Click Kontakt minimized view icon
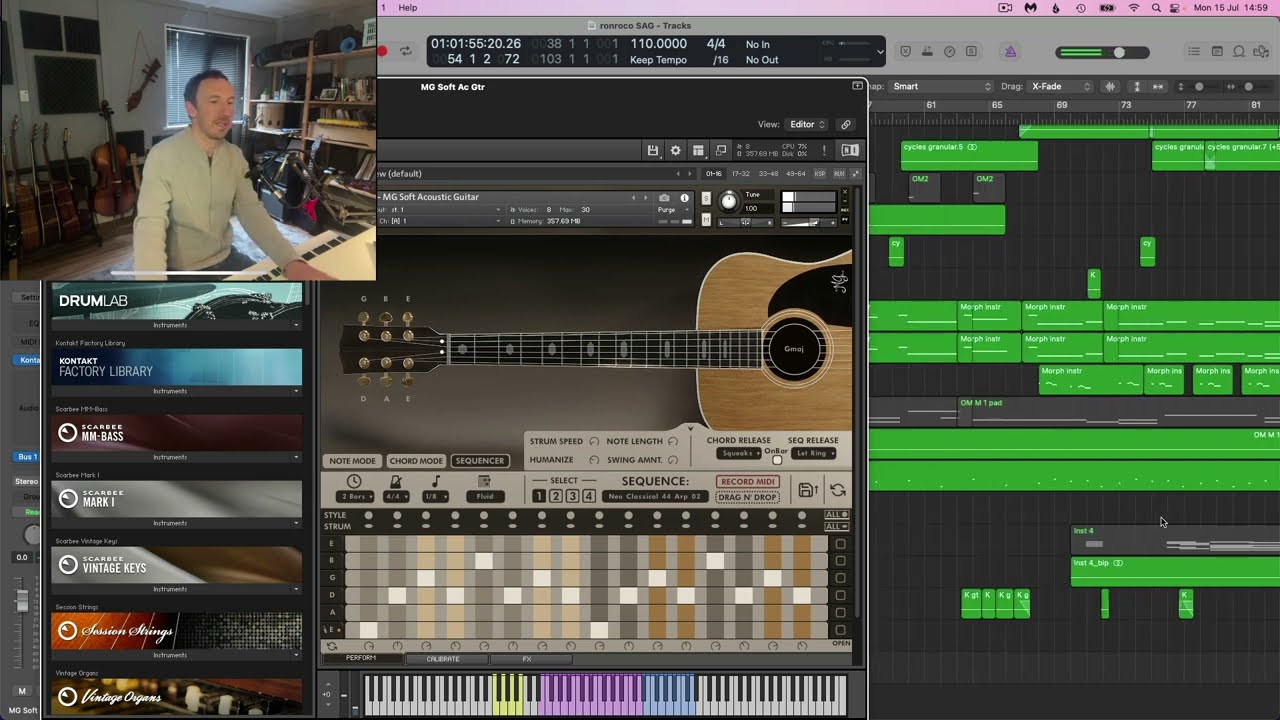This screenshot has height=720, width=1280. click(720, 150)
